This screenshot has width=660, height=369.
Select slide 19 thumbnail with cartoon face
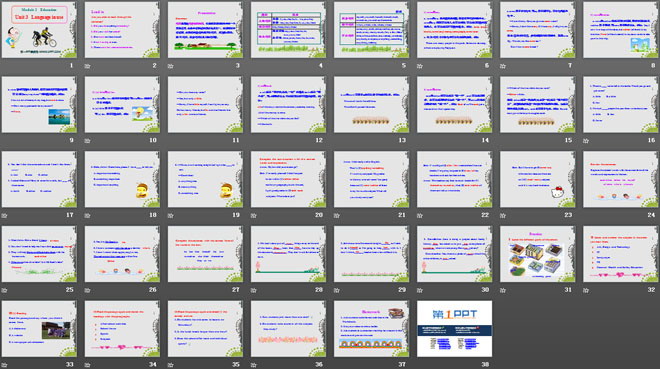coord(205,179)
